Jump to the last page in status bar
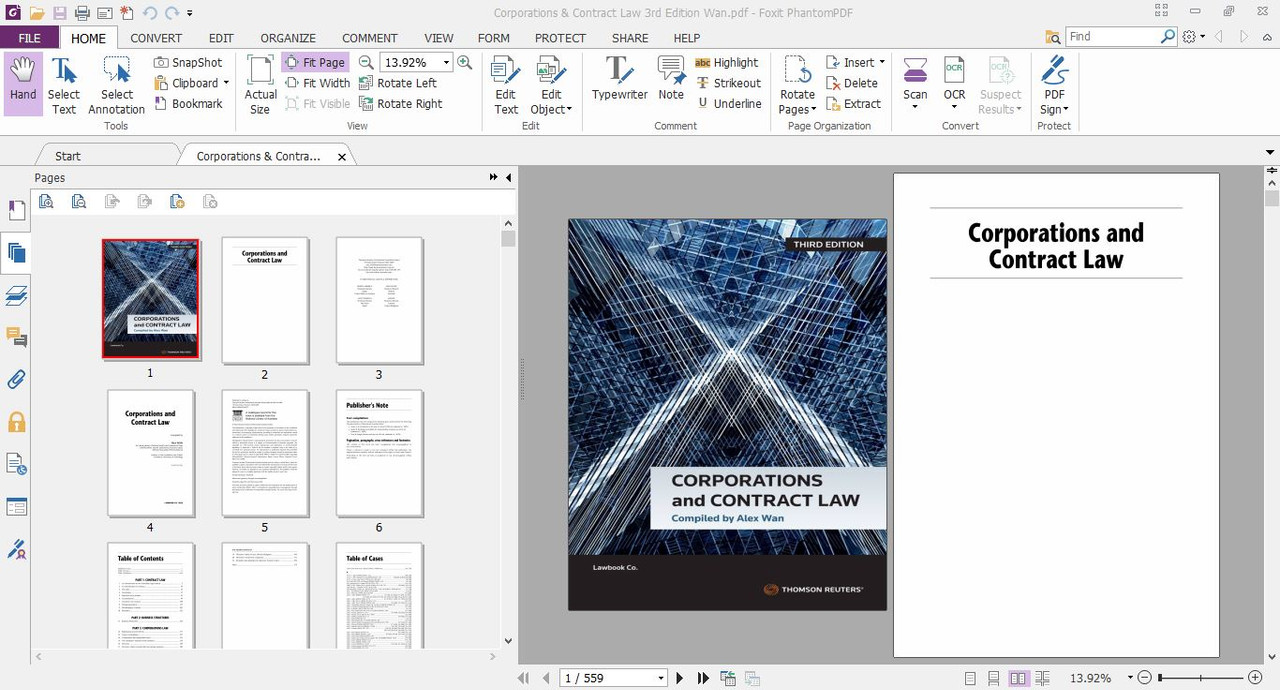 [703, 678]
